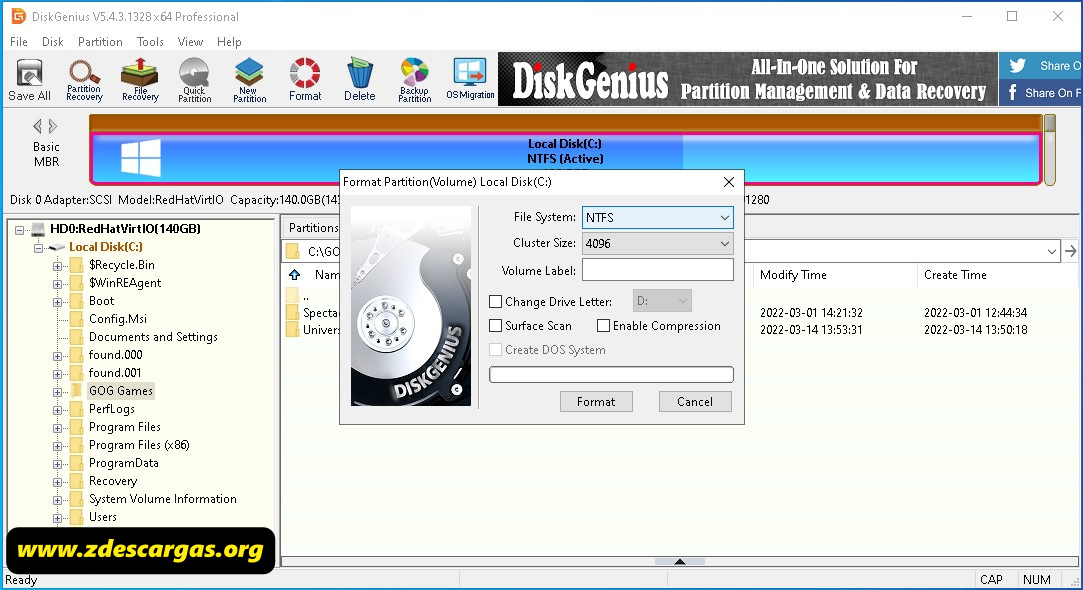Click the Twitter share icon

pos(1017,66)
